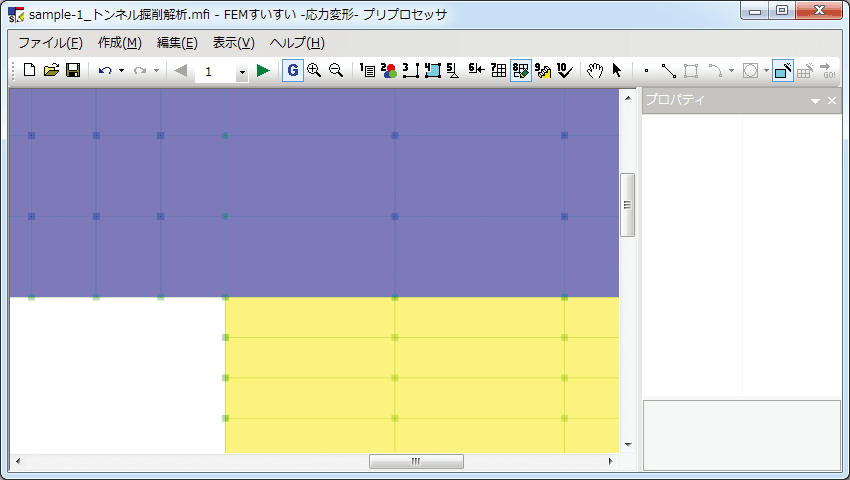This screenshot has height=480, width=850.
Task: Activate the arrow selection tool
Action: coord(617,71)
